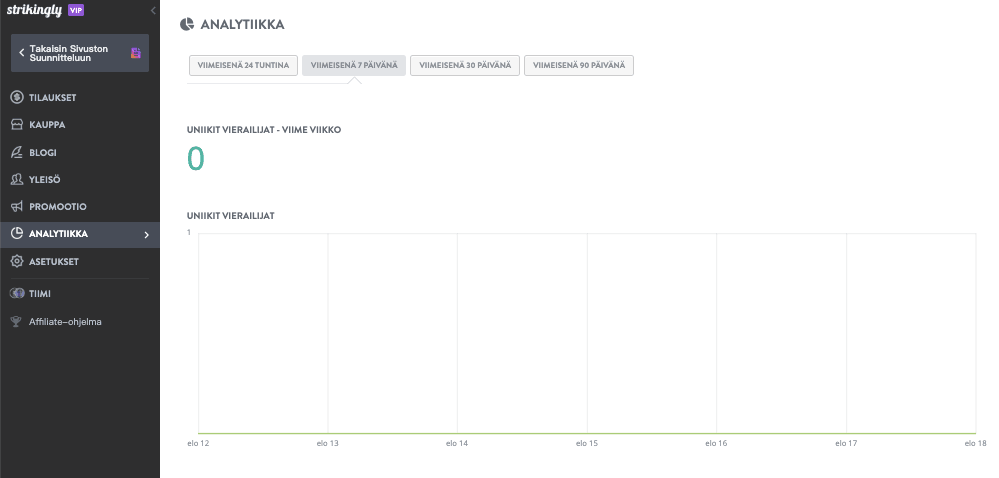This screenshot has height=478, width=999.
Task: Collapse the sidebar with top chevron
Action: [153, 10]
